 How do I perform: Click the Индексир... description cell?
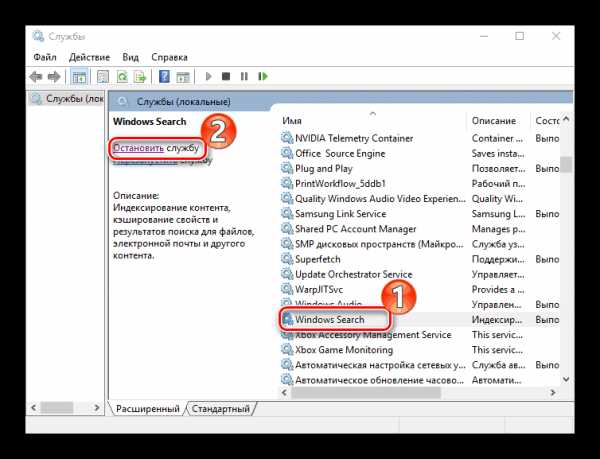[497, 319]
